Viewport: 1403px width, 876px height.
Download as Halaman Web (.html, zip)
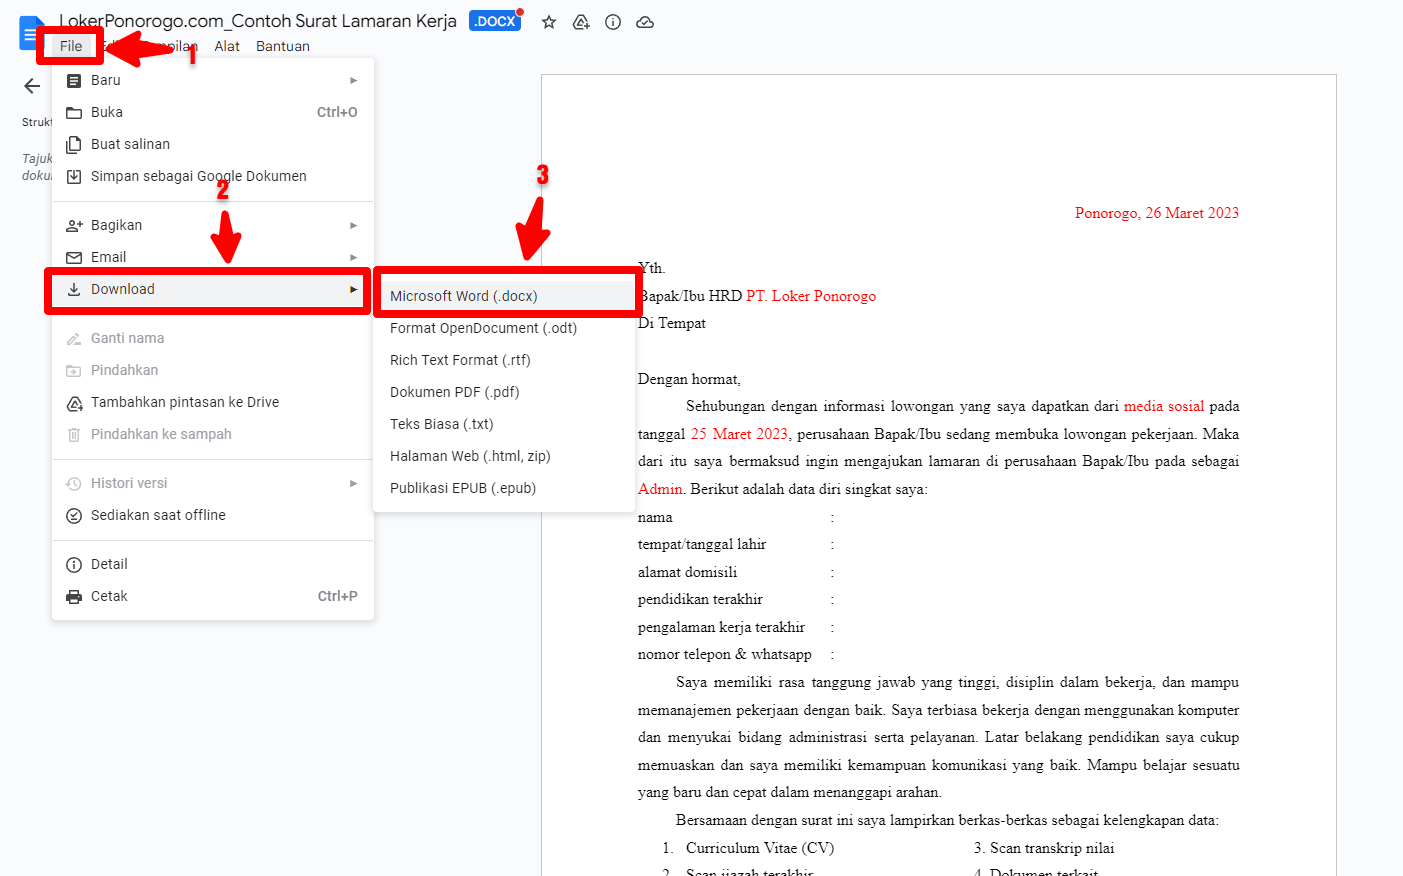(x=505, y=456)
